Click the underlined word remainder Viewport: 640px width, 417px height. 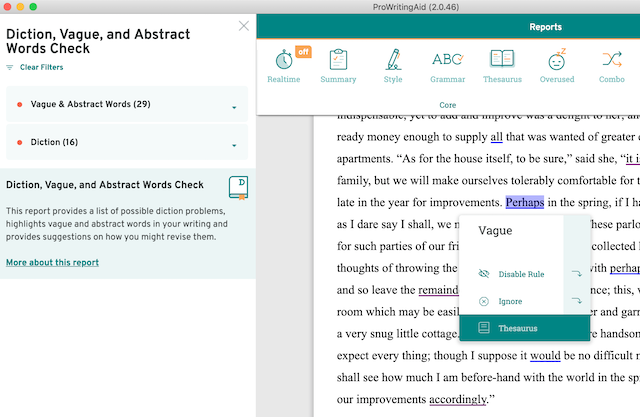click(438, 290)
